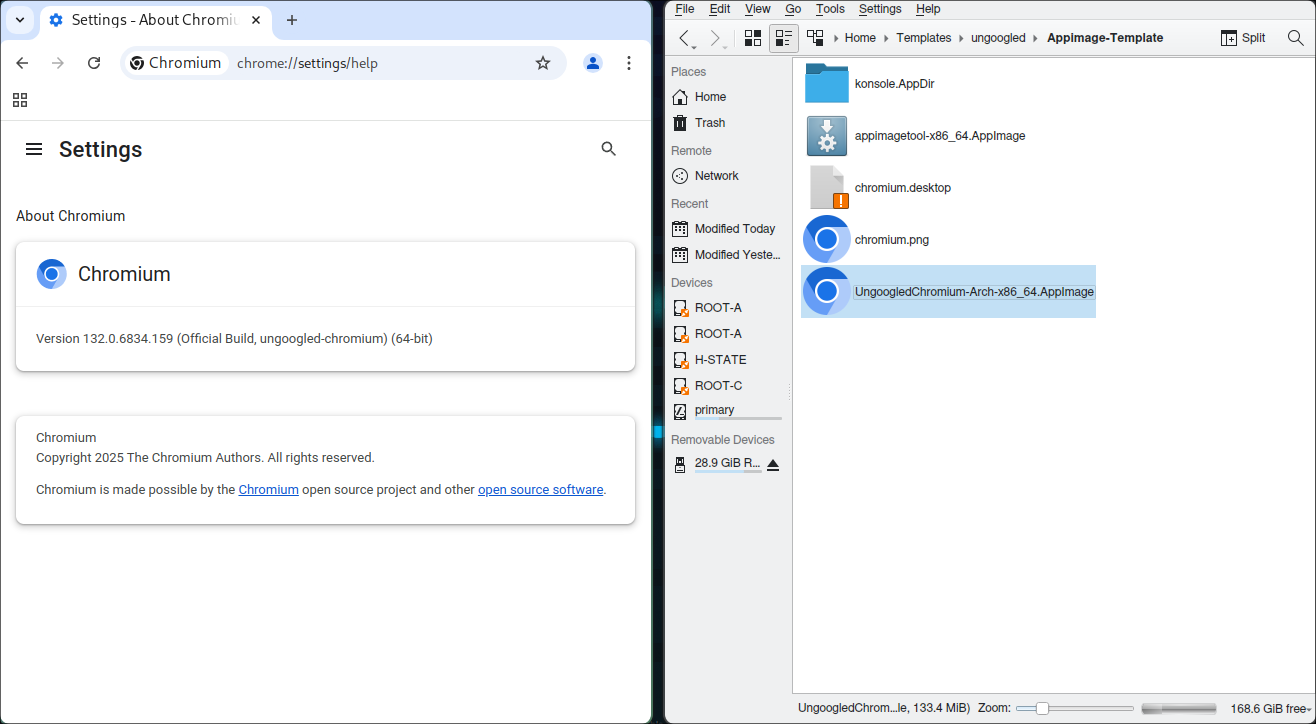The width and height of the screenshot is (1316, 724).
Task: Switch Dolphin to compact view mode
Action: click(x=784, y=38)
